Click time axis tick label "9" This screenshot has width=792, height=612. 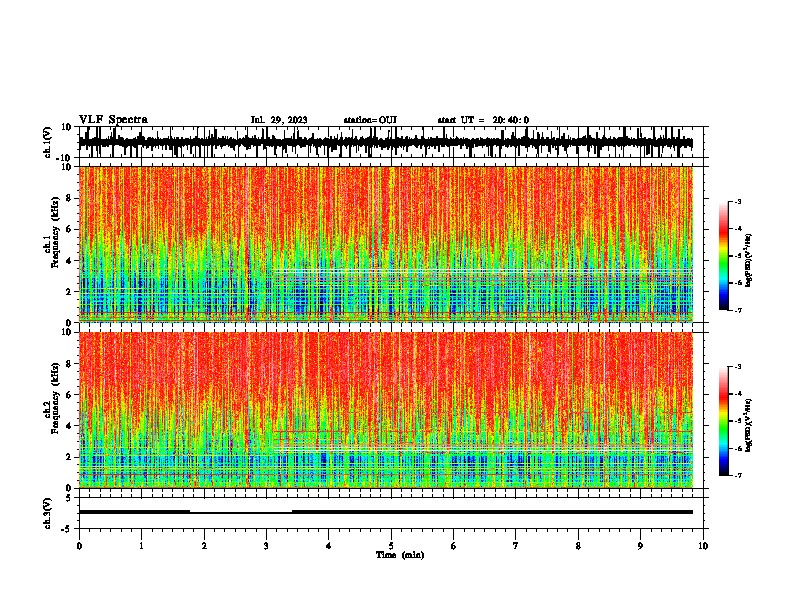[x=640, y=546]
